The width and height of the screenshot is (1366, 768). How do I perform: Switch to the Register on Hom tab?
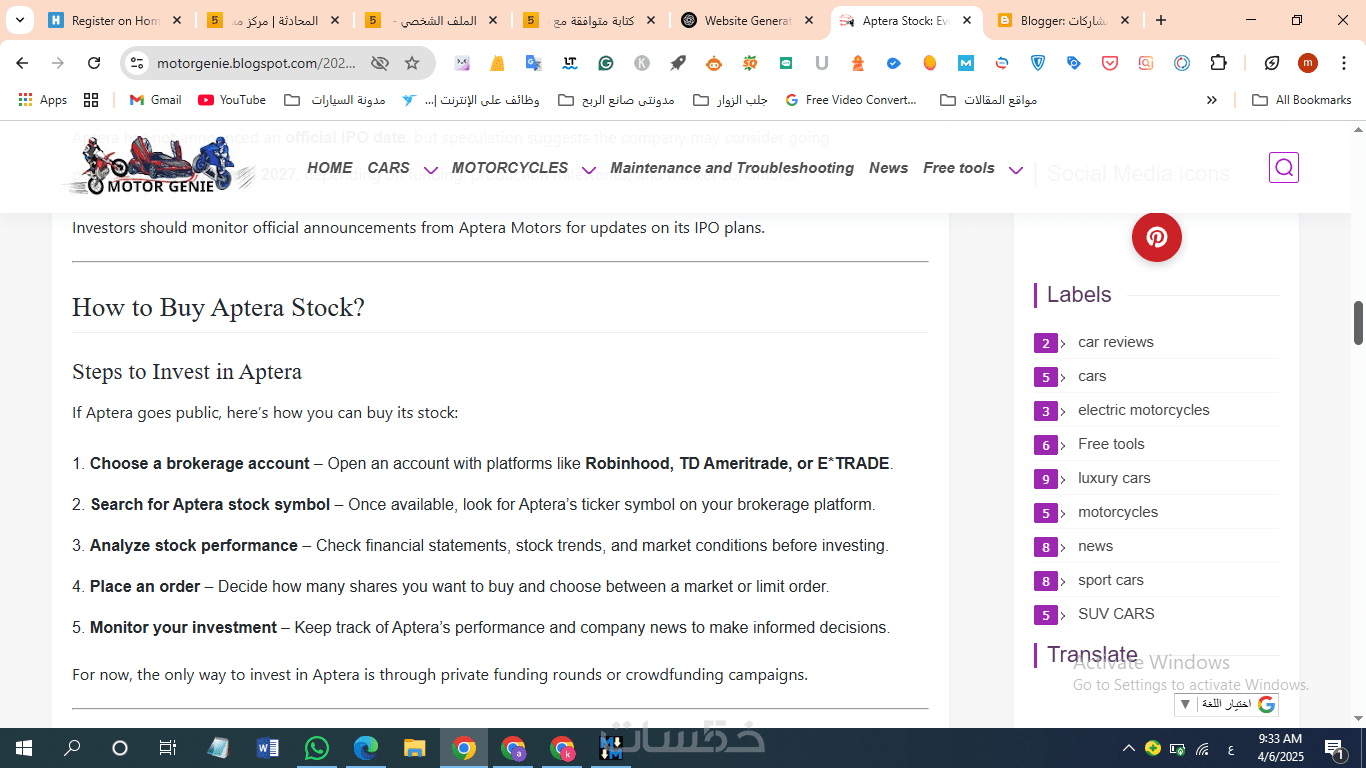pos(116,20)
